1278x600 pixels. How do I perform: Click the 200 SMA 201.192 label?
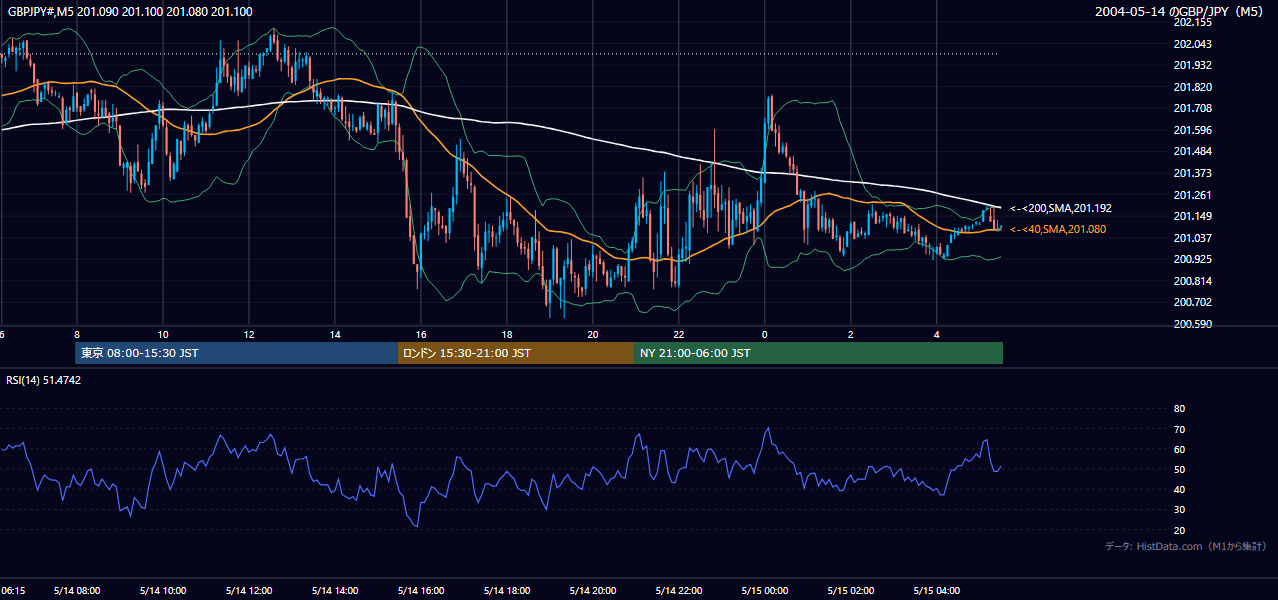tap(1061, 208)
